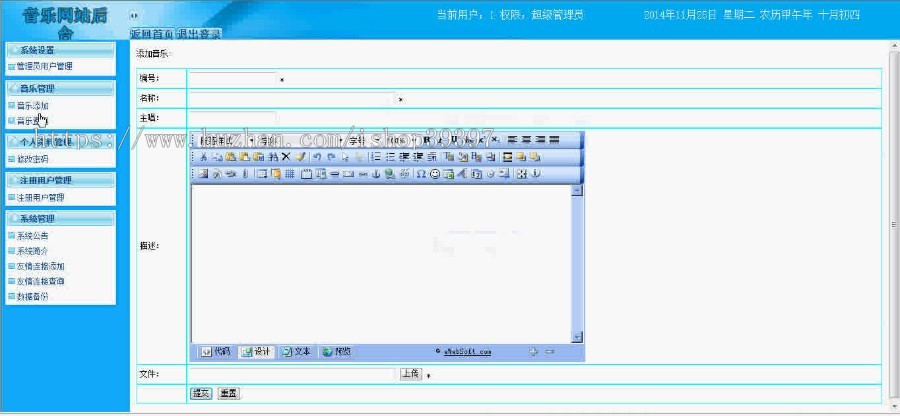Open 管理员用户管理 in sidebar
Screen dimensions: 900x416
coord(44,67)
